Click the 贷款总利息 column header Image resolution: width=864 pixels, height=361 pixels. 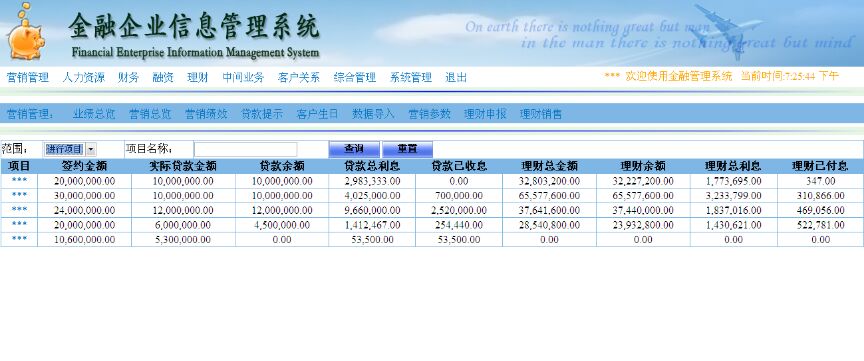tap(372, 166)
